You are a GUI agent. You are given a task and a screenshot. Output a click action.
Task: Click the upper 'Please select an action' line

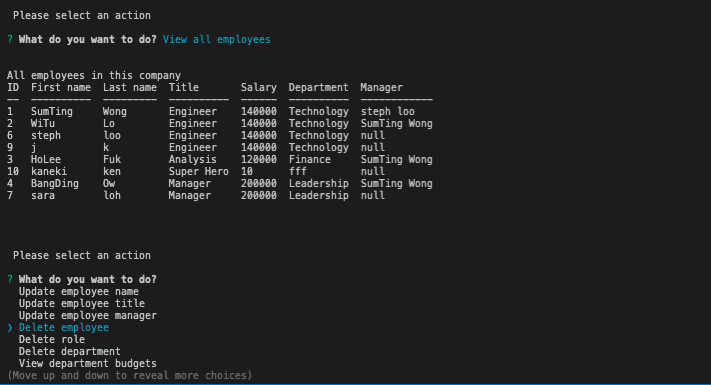[x=82, y=15]
